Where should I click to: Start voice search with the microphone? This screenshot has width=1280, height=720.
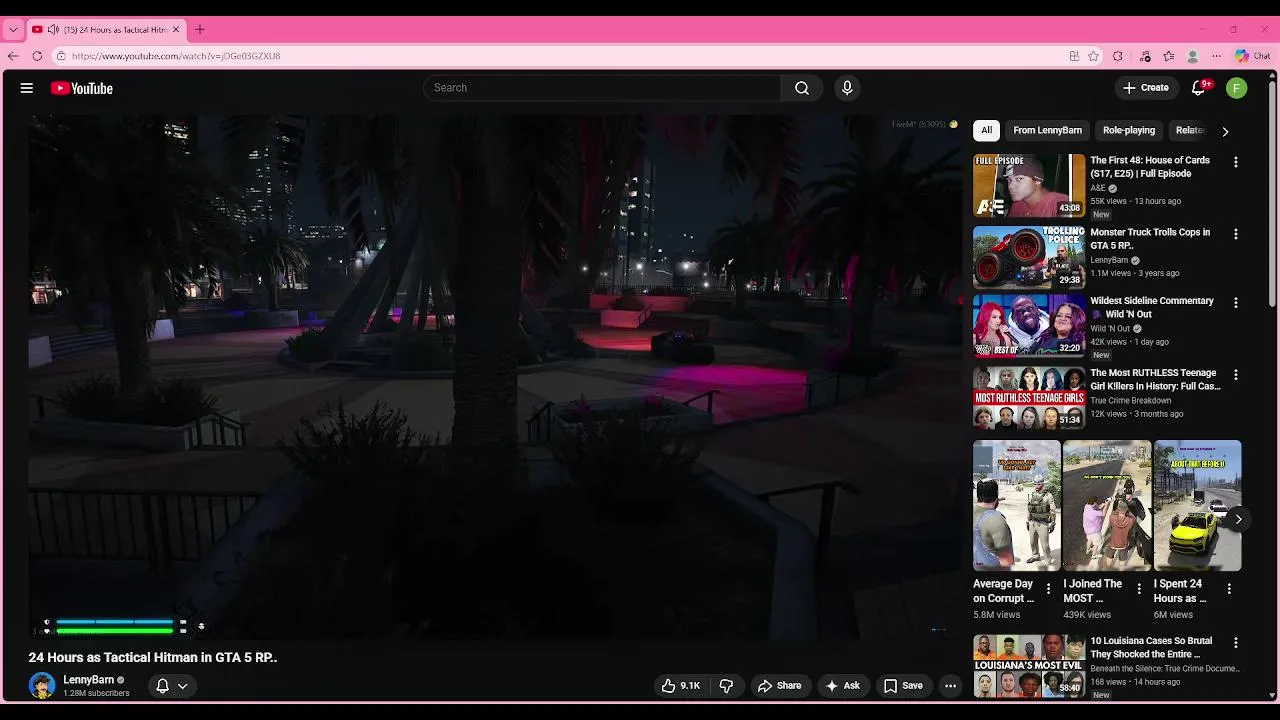tap(847, 88)
